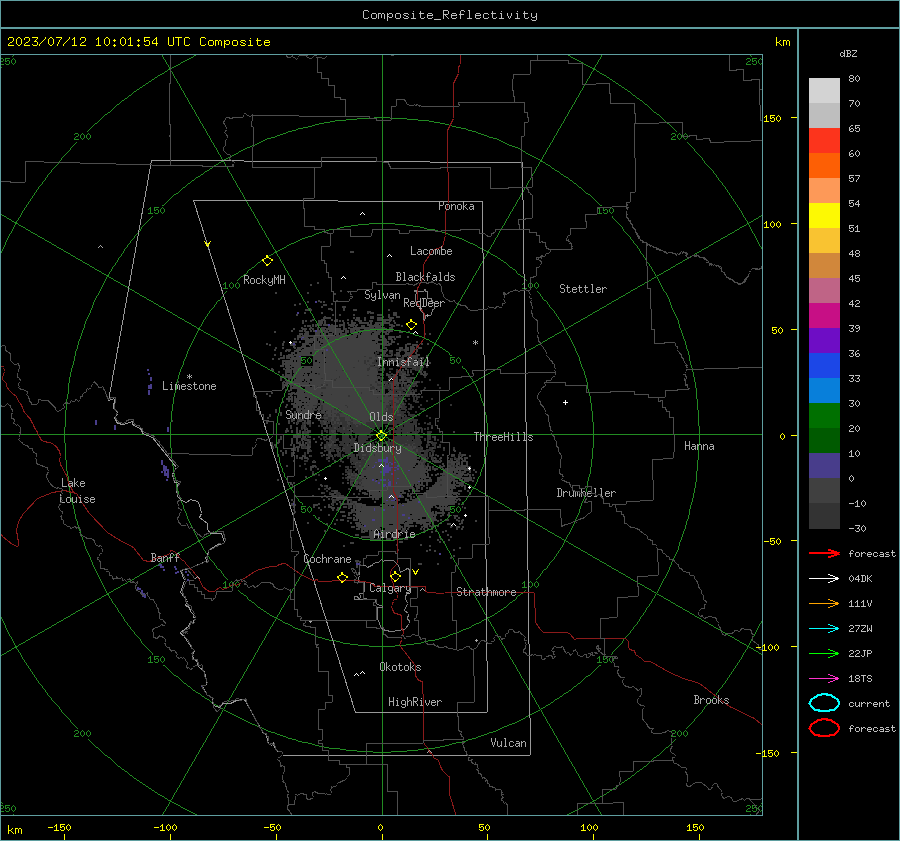Select the yellow radar-center diamond near Olds
Screen dimensions: 900x841
[x=381, y=436]
